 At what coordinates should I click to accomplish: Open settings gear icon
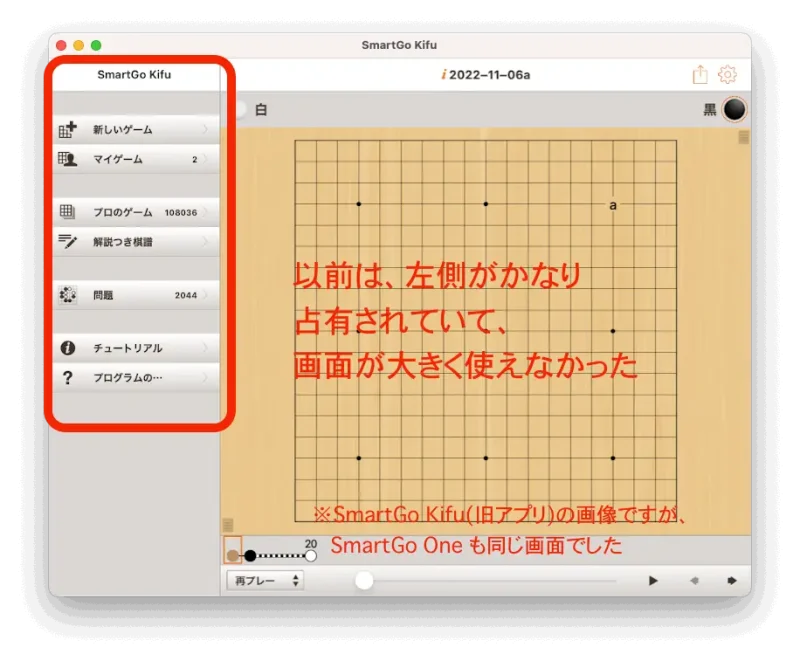click(x=727, y=74)
